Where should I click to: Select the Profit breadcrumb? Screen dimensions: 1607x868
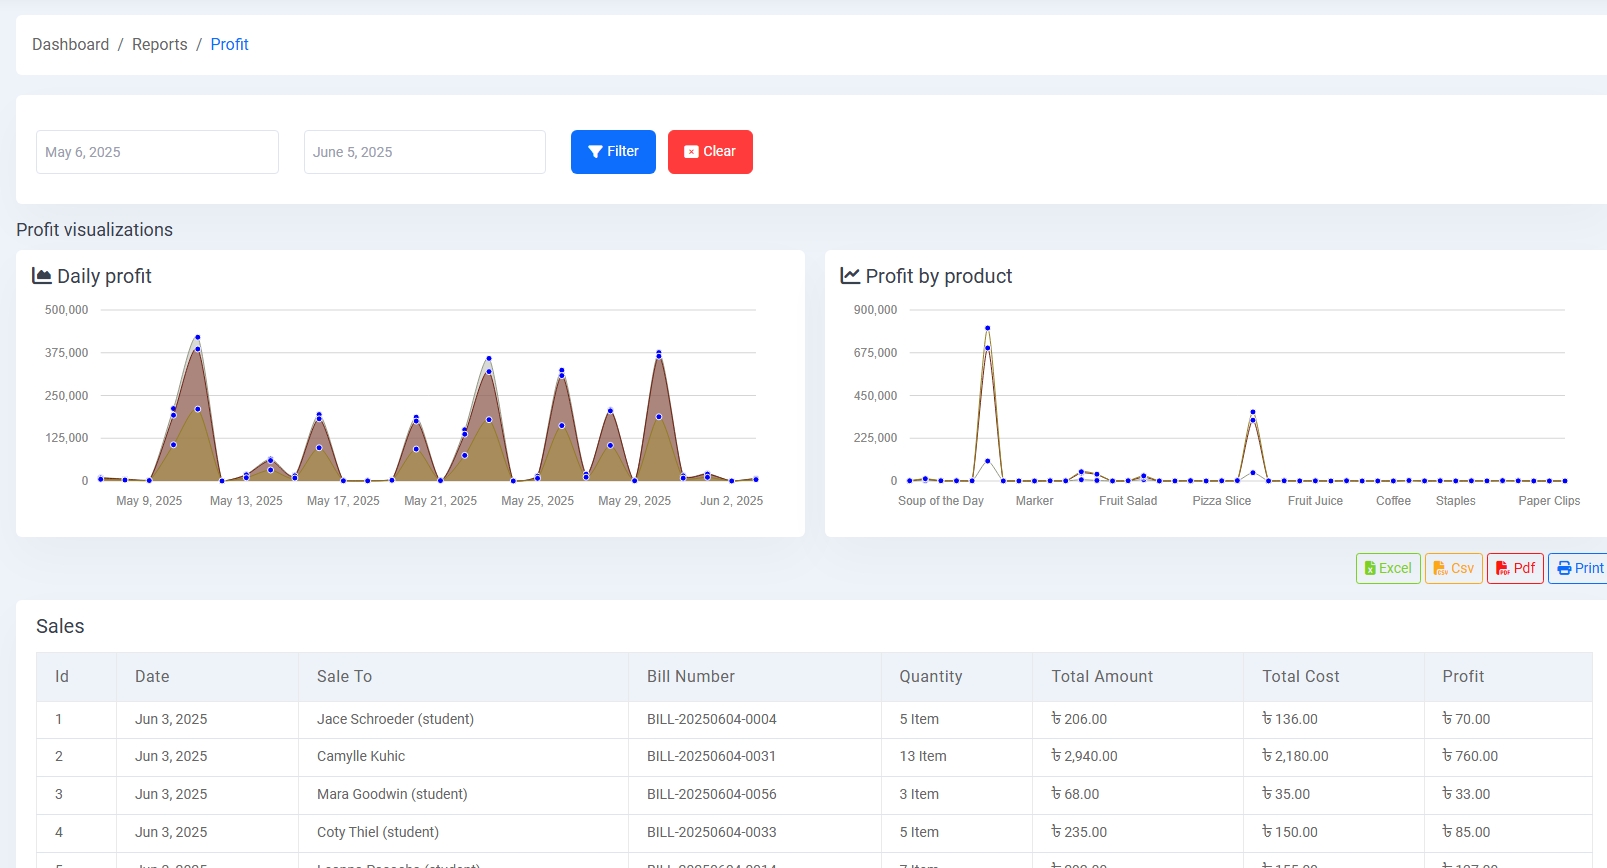click(229, 45)
